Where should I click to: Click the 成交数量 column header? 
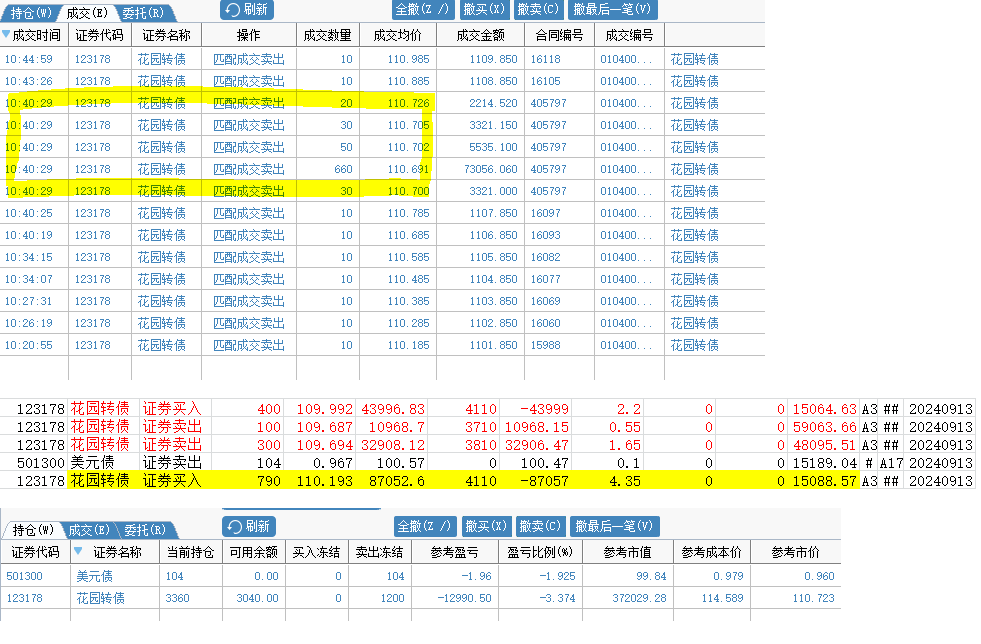(327, 35)
